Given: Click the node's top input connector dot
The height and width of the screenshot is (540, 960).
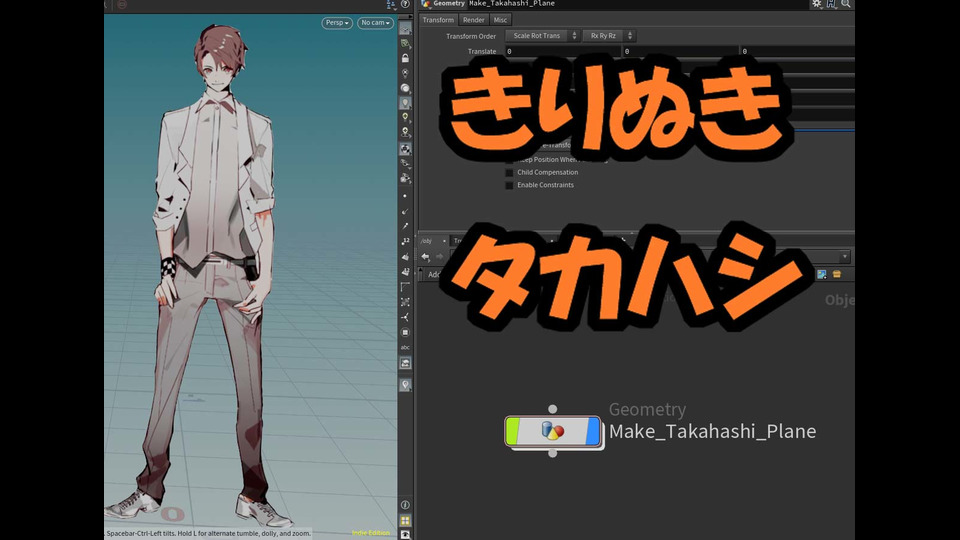Looking at the screenshot, I should [553, 409].
